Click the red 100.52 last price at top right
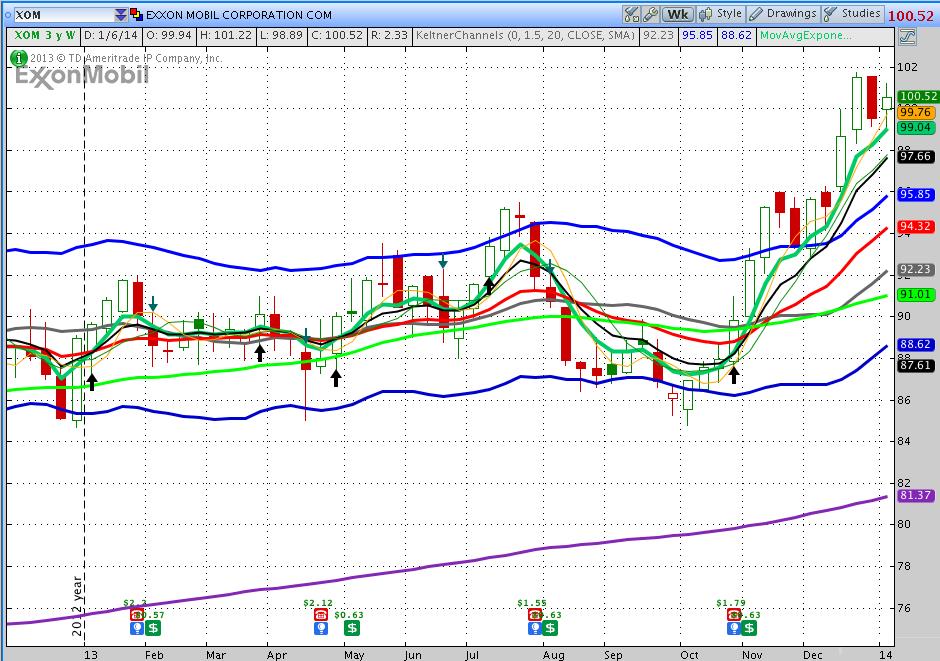Viewport: 940px width, 661px height. pos(911,16)
